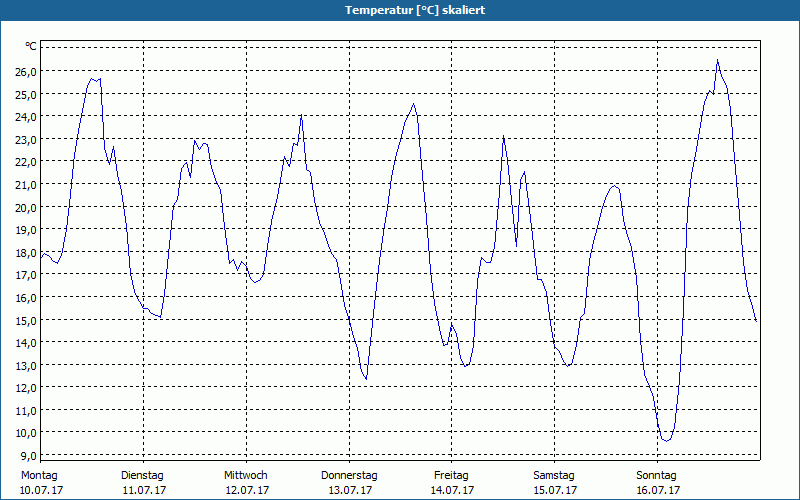The image size is (800, 500).
Task: Click the 17,0 axis label
Action: tap(27, 275)
